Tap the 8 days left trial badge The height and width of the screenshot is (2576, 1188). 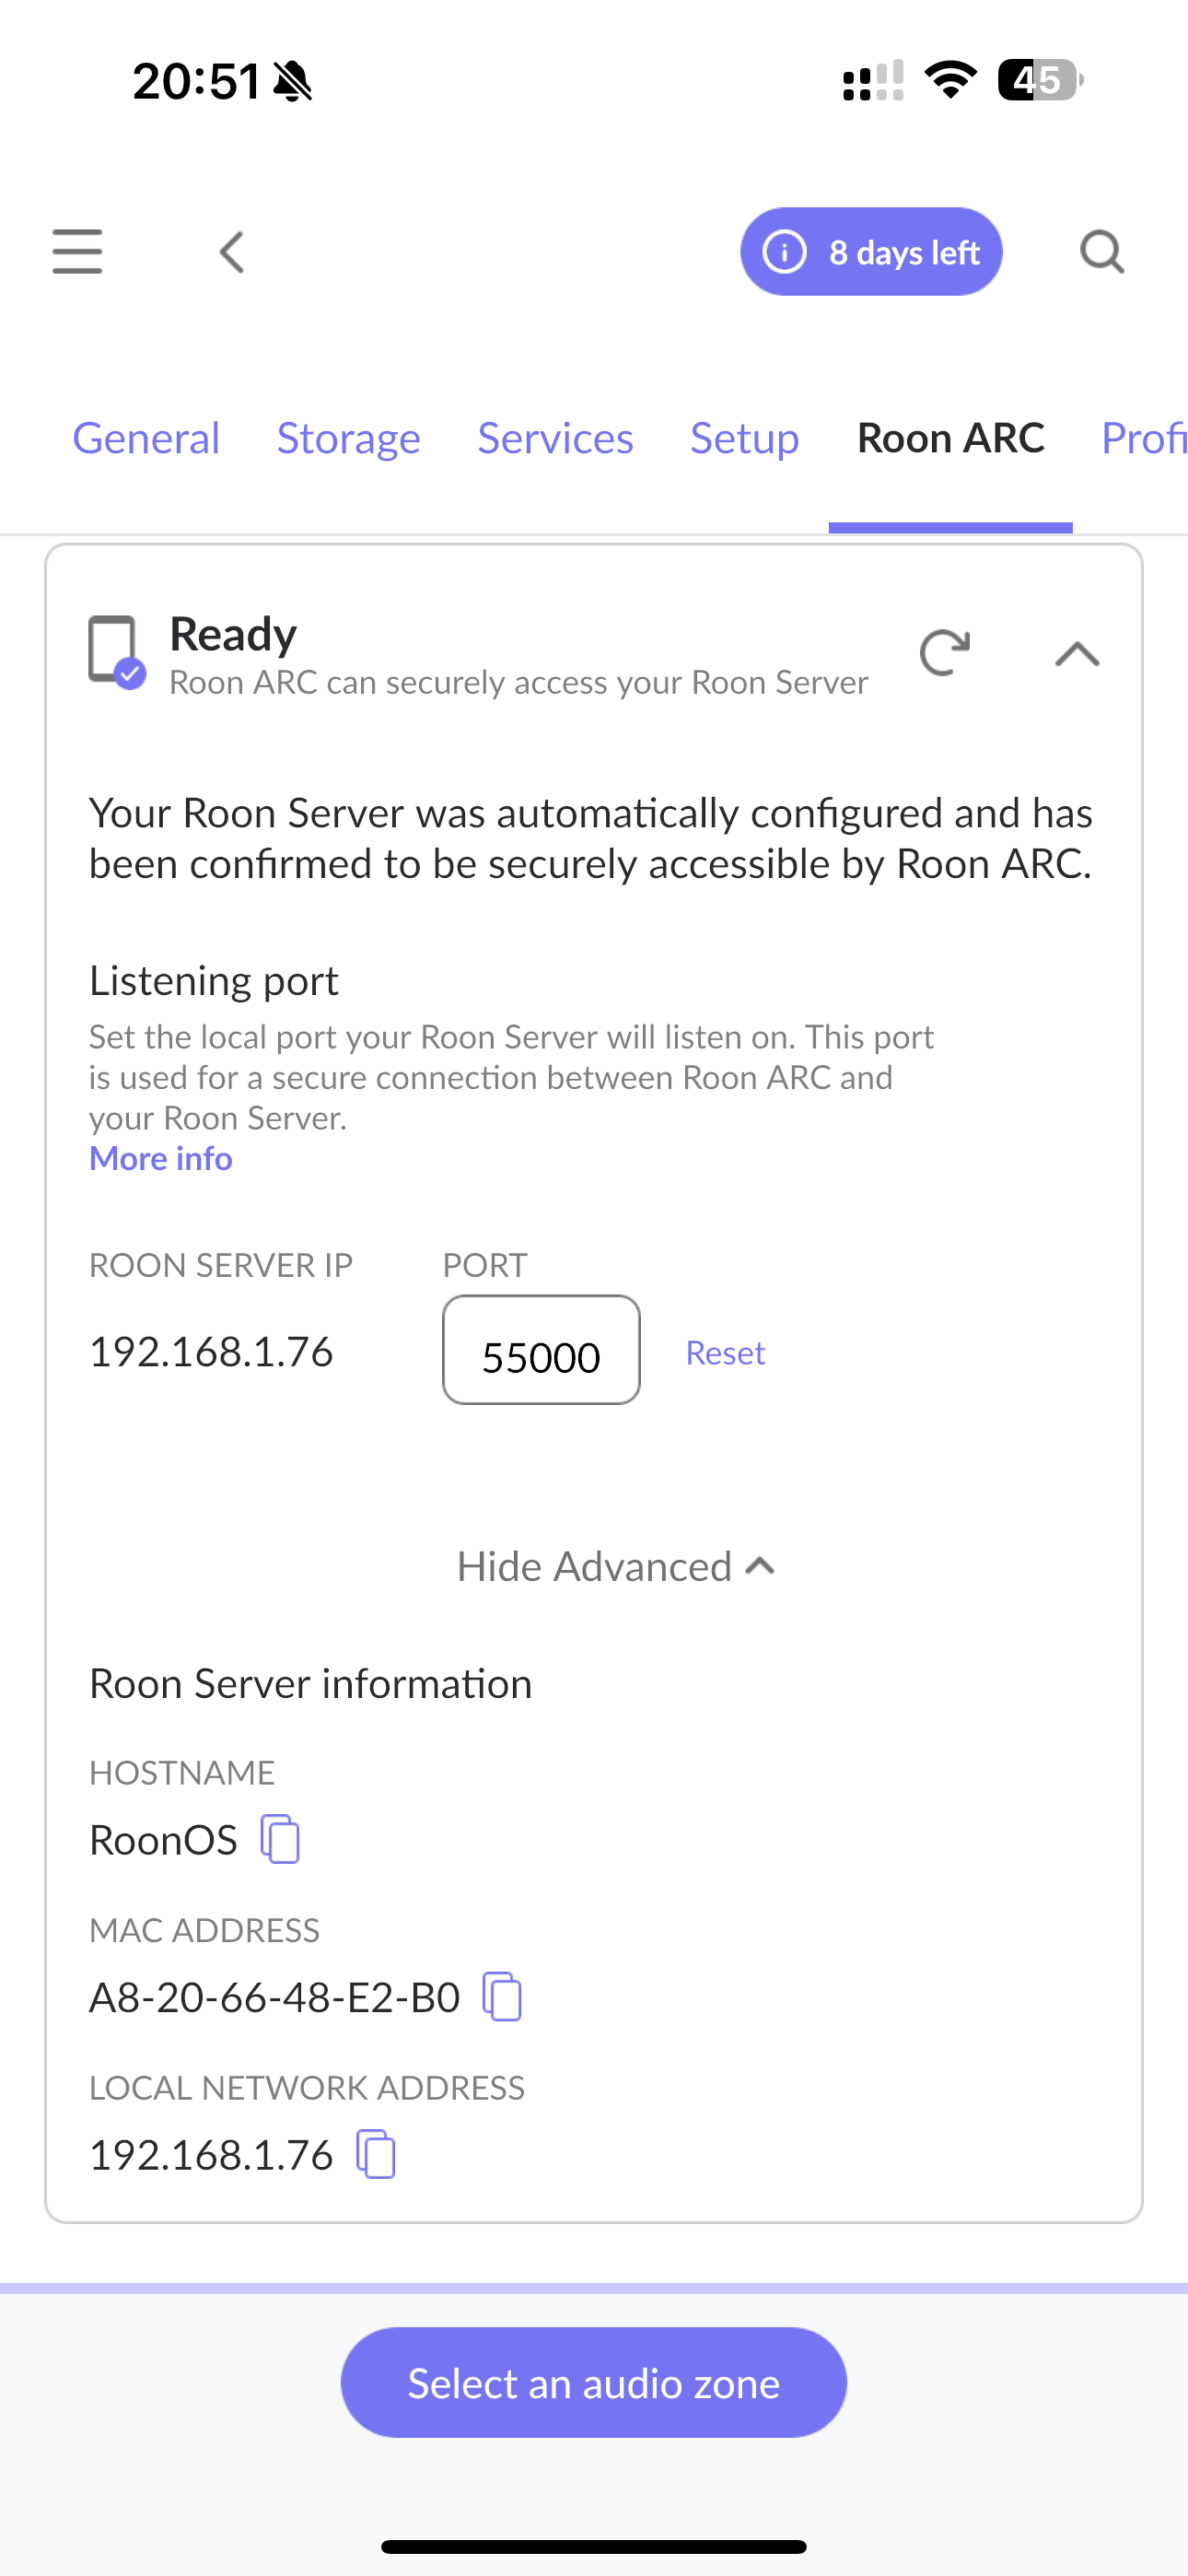(x=871, y=252)
